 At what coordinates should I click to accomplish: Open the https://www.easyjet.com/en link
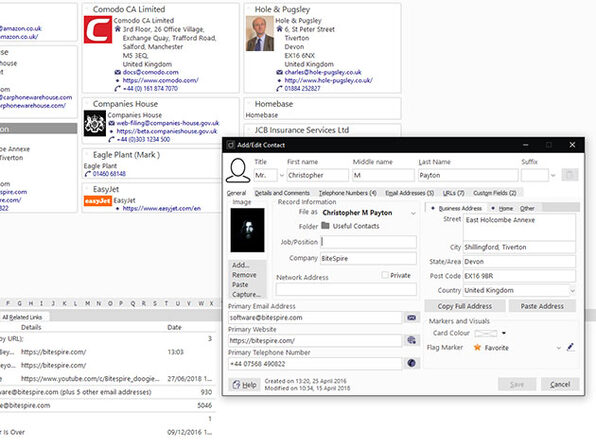162,208
